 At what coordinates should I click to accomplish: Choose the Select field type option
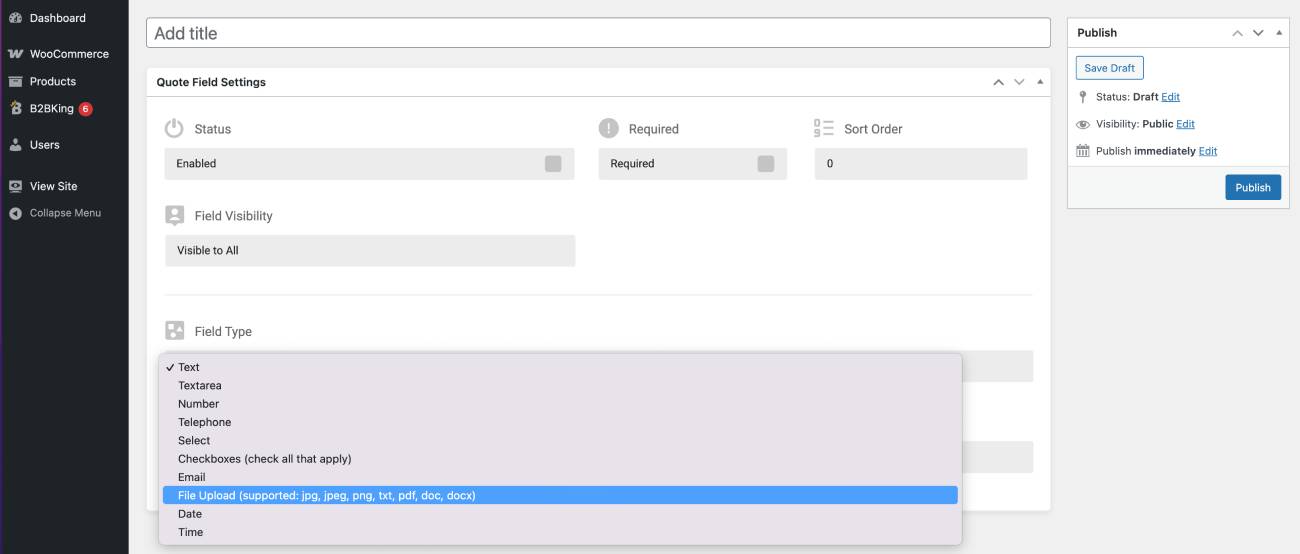[x=560, y=440]
